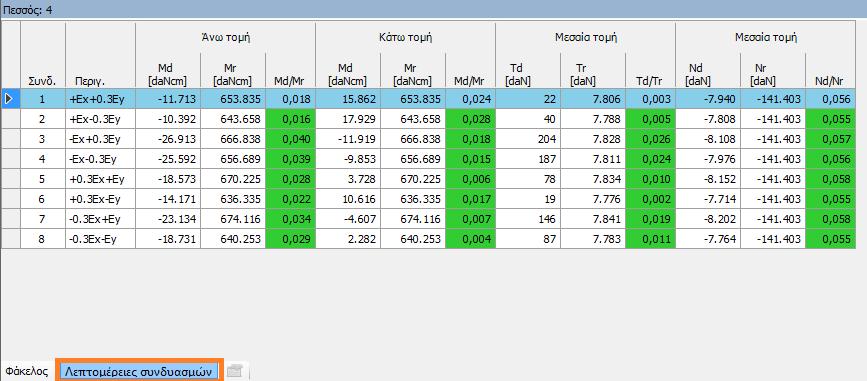Viewport: 867px width, 381px height.
Task: Click the Nd value -8.202 cell
Action: pyautogui.click(x=708, y=218)
